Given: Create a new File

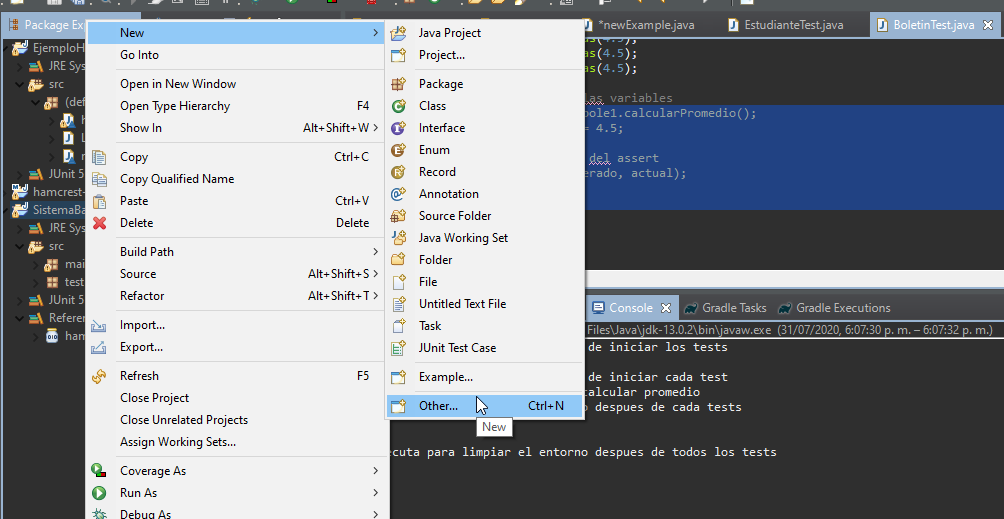Looking at the screenshot, I should point(484,282).
